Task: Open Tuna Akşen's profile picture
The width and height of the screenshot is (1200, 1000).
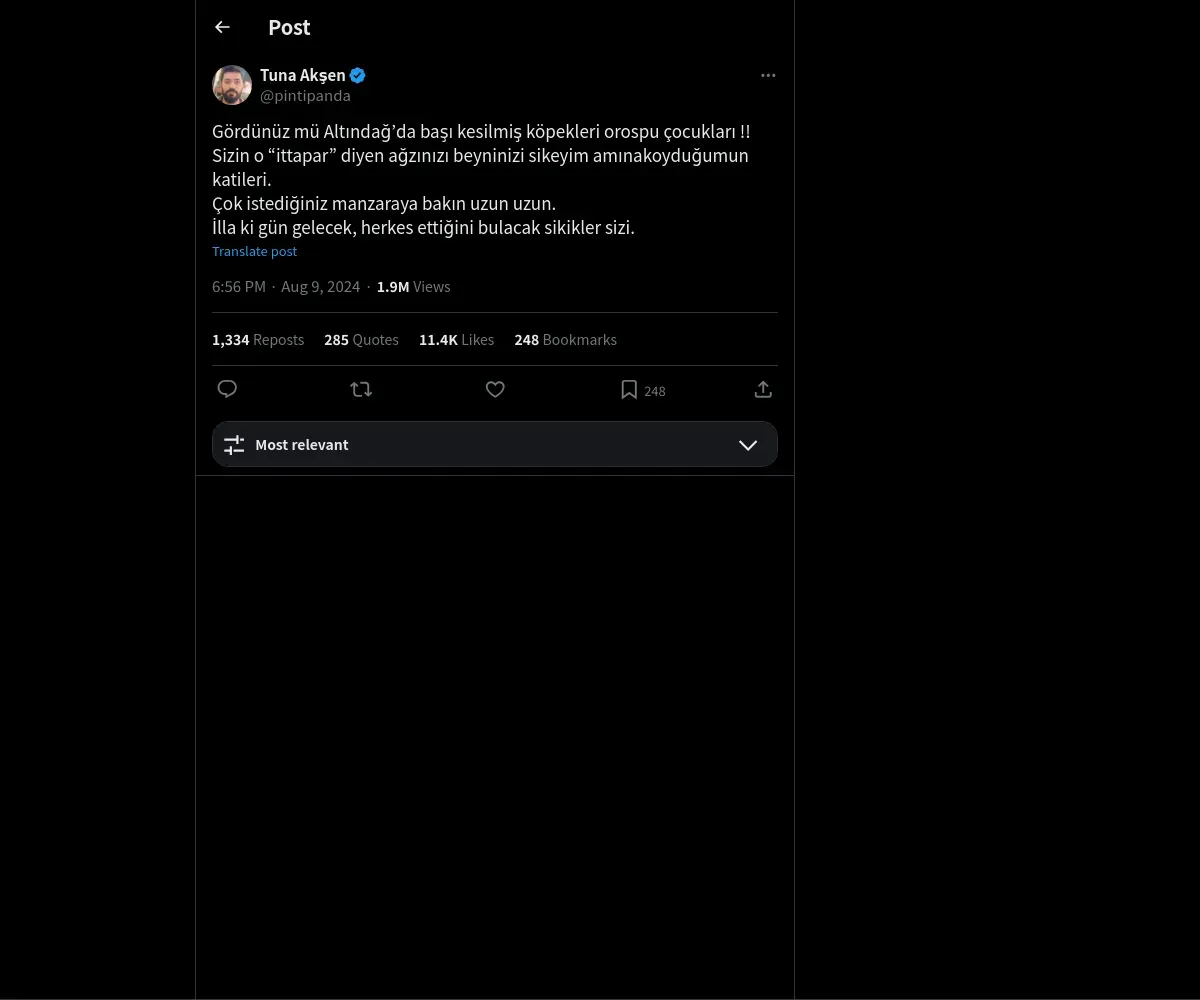Action: (x=232, y=85)
